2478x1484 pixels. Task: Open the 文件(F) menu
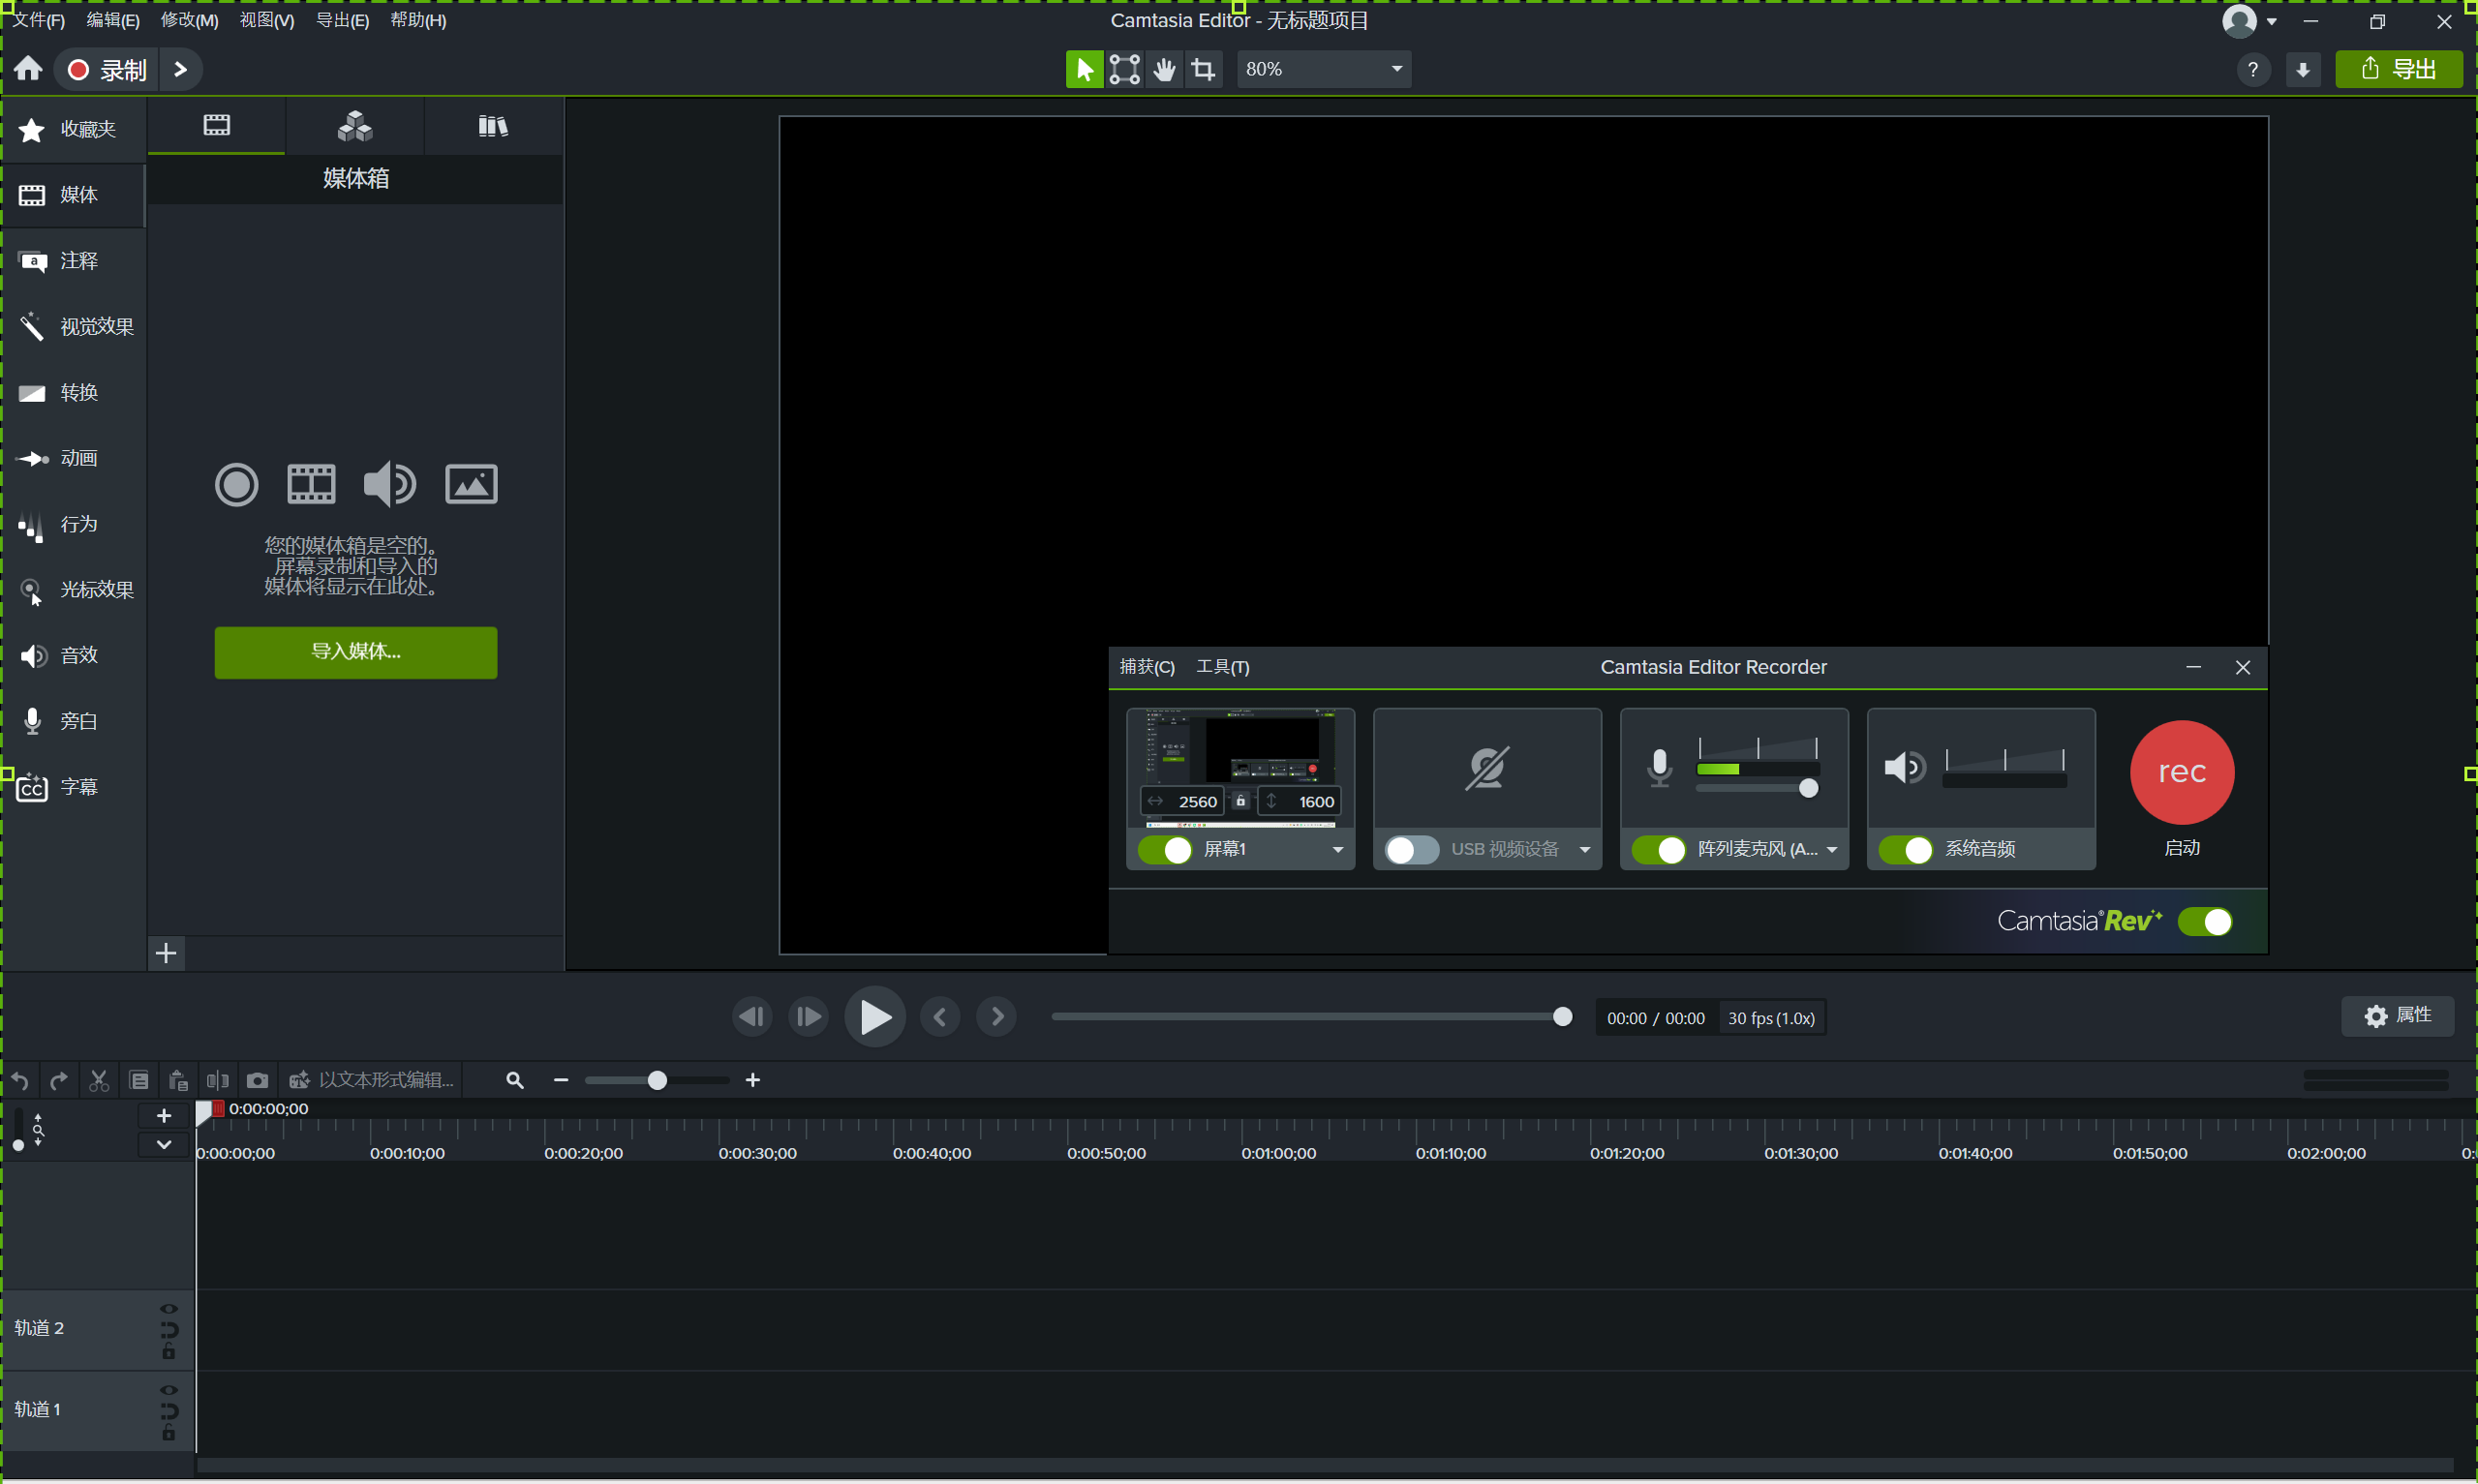(x=38, y=20)
